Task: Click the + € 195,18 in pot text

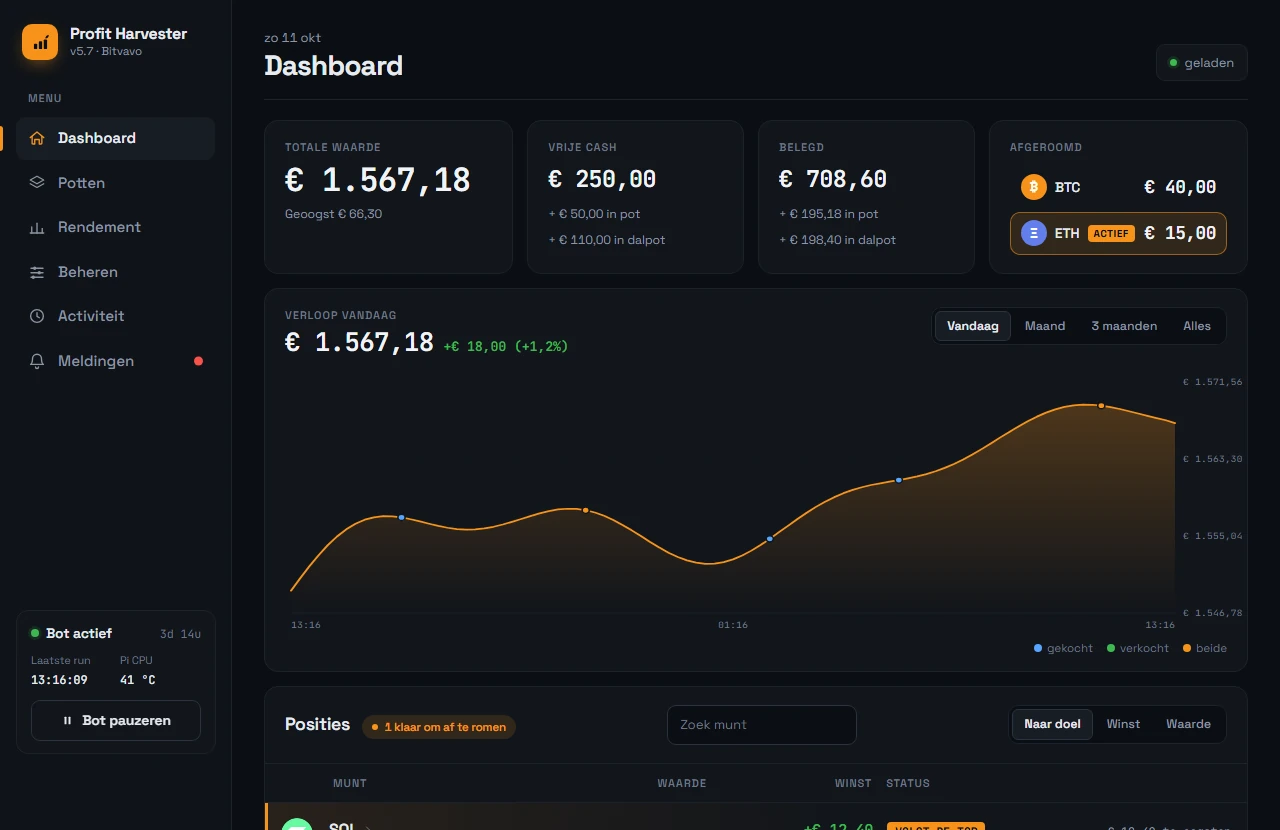Action: [x=829, y=214]
